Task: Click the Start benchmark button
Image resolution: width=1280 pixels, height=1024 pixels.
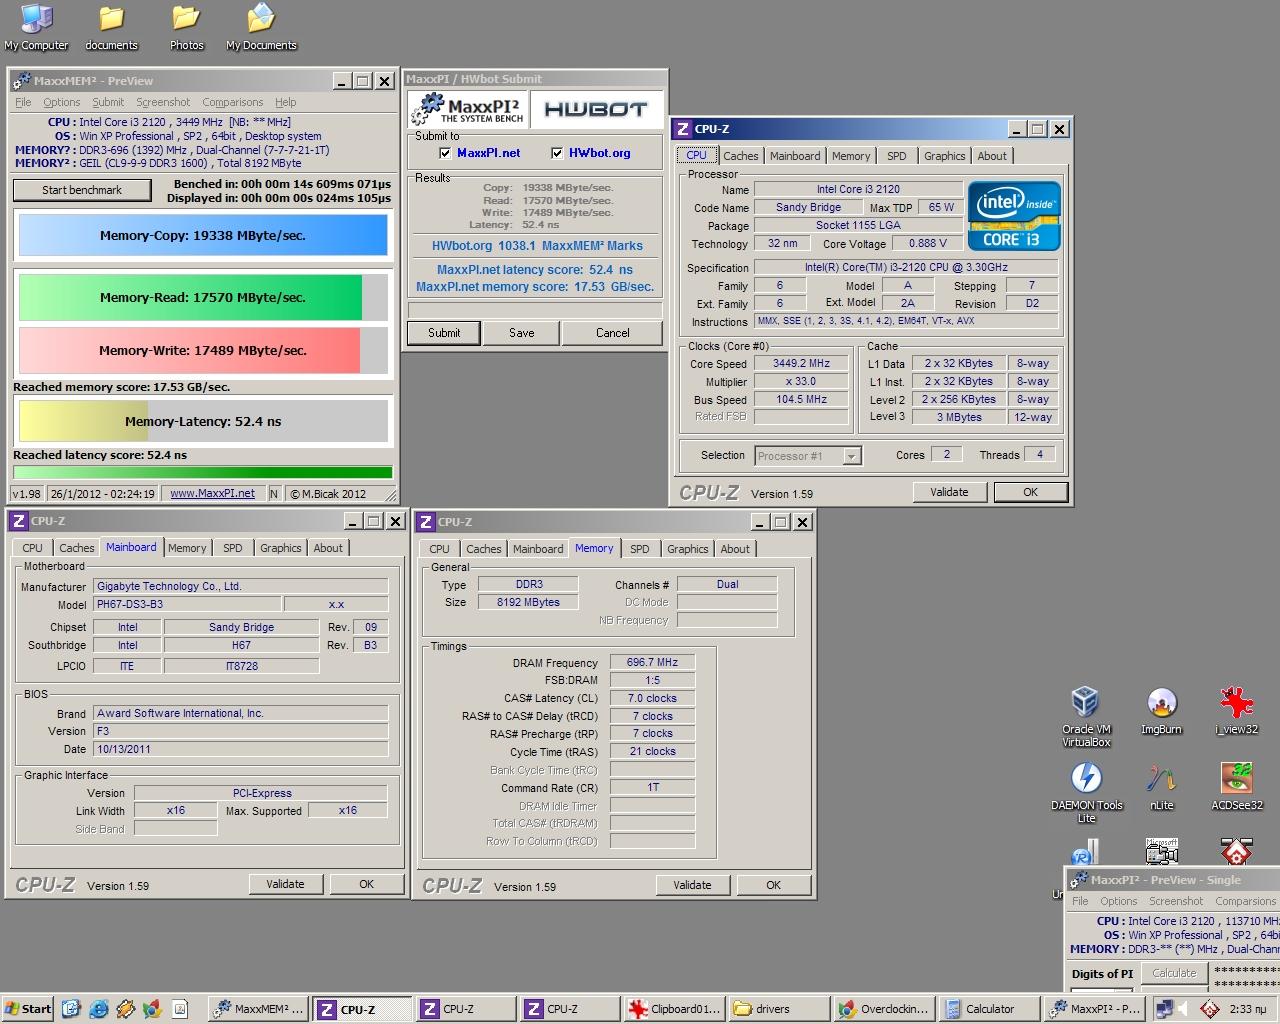Action: tap(82, 190)
